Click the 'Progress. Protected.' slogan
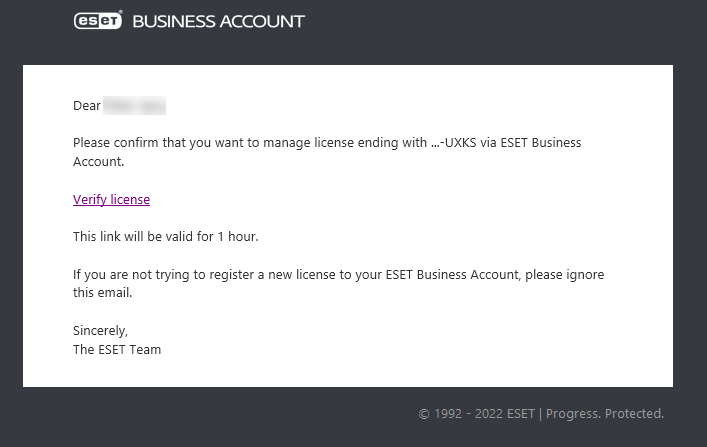This screenshot has width=707, height=447. coord(605,414)
